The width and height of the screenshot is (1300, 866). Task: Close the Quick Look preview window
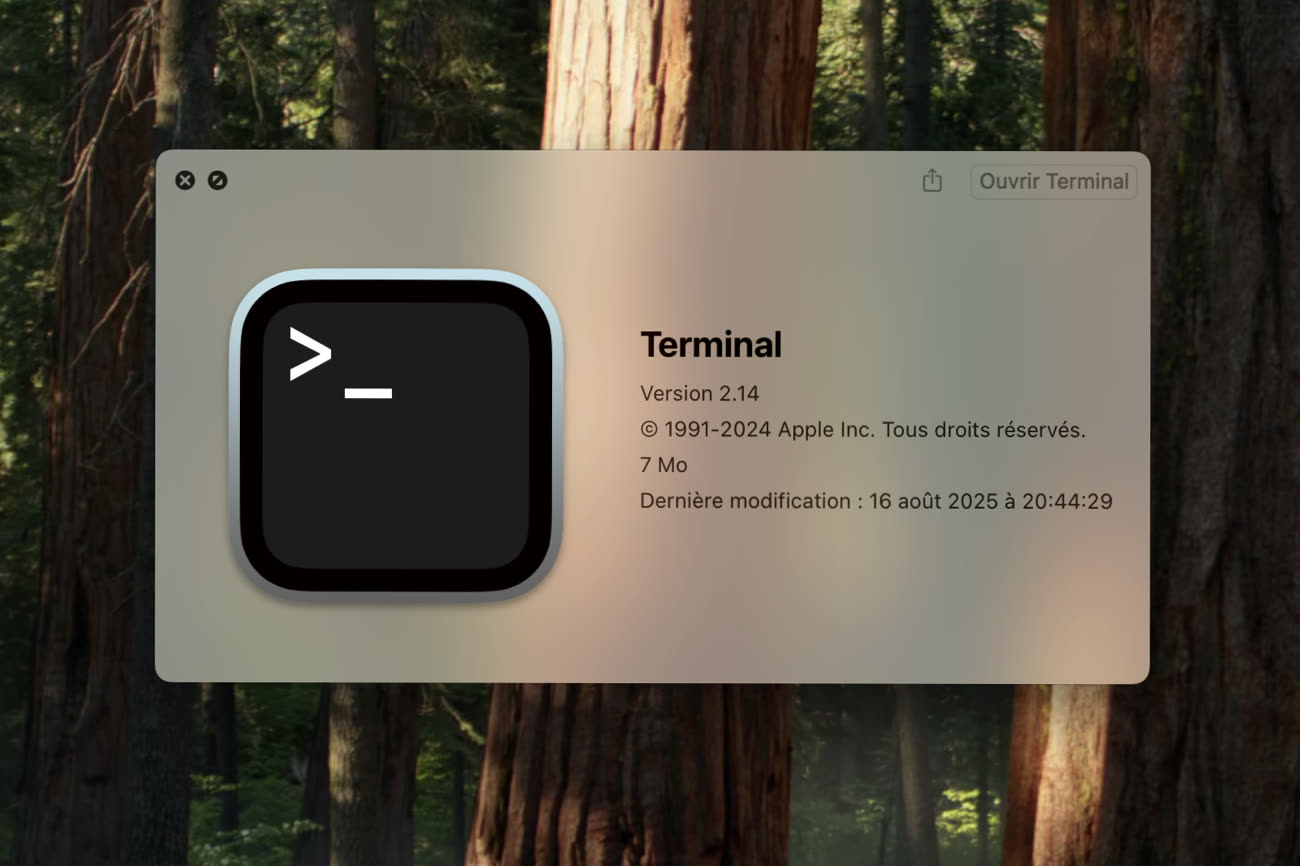[x=185, y=181]
